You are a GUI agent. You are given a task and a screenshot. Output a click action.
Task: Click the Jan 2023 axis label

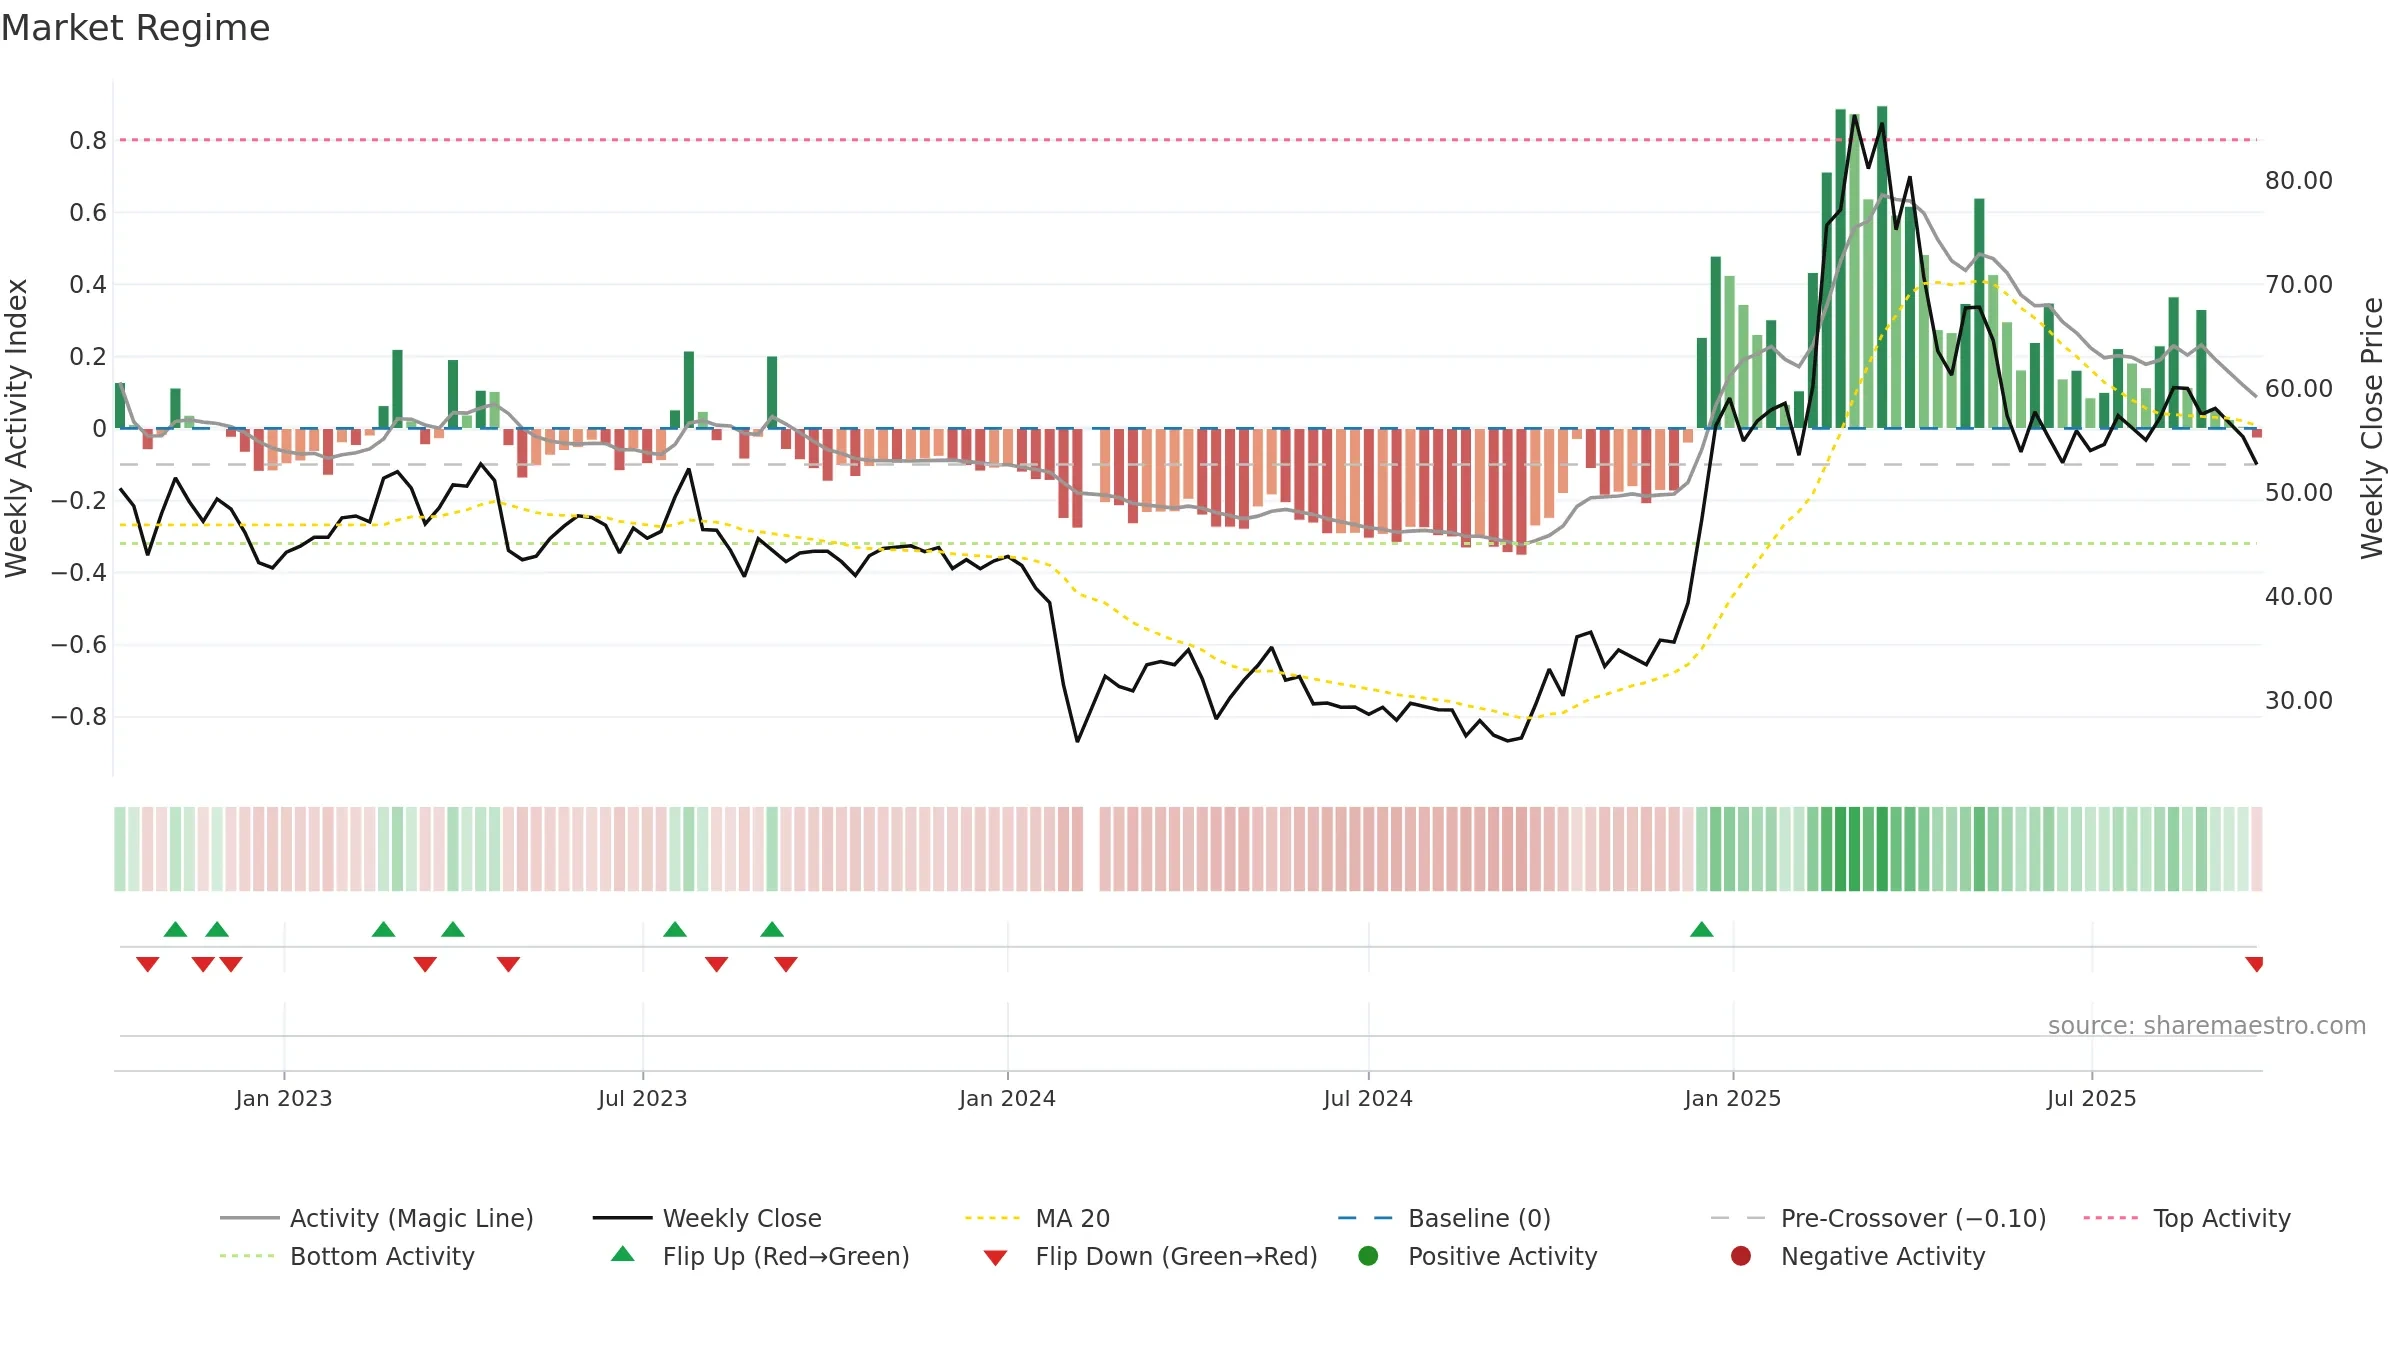(284, 1098)
